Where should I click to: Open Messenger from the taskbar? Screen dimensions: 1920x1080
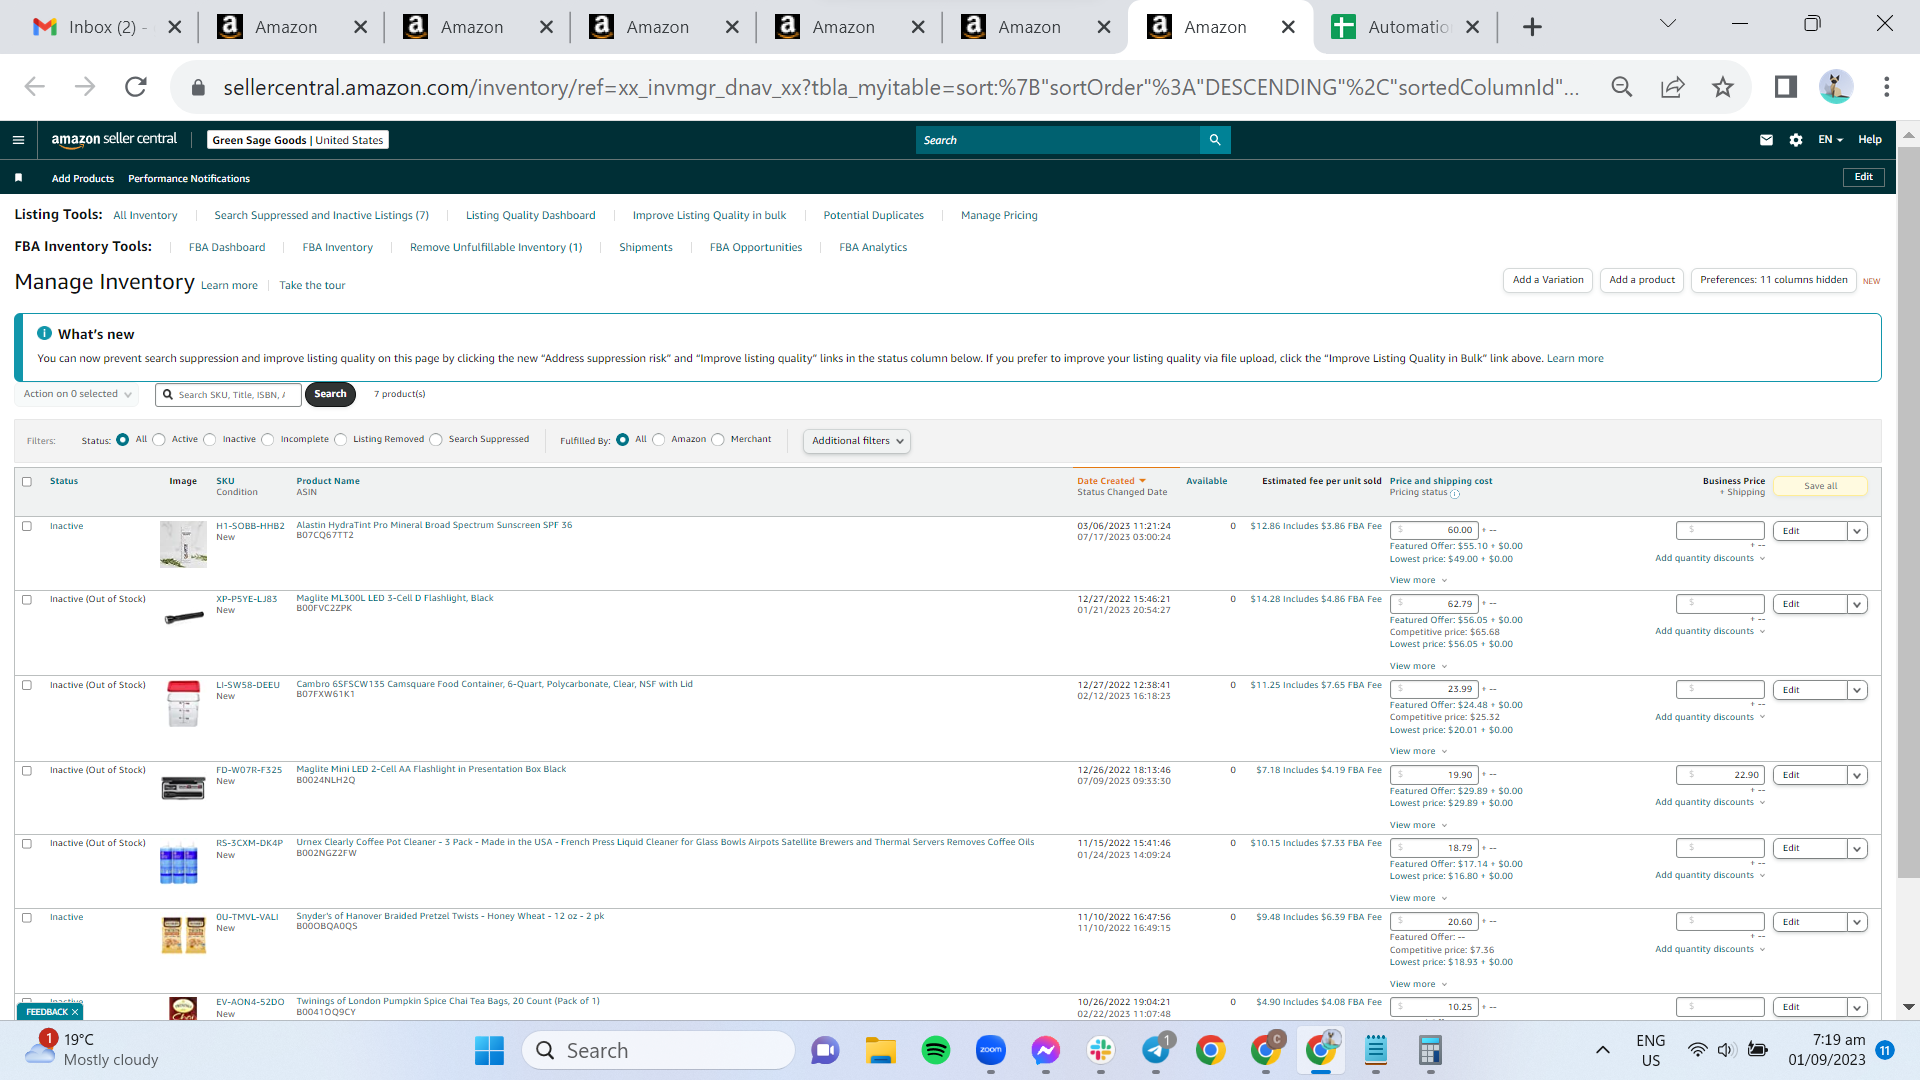tap(1046, 1050)
